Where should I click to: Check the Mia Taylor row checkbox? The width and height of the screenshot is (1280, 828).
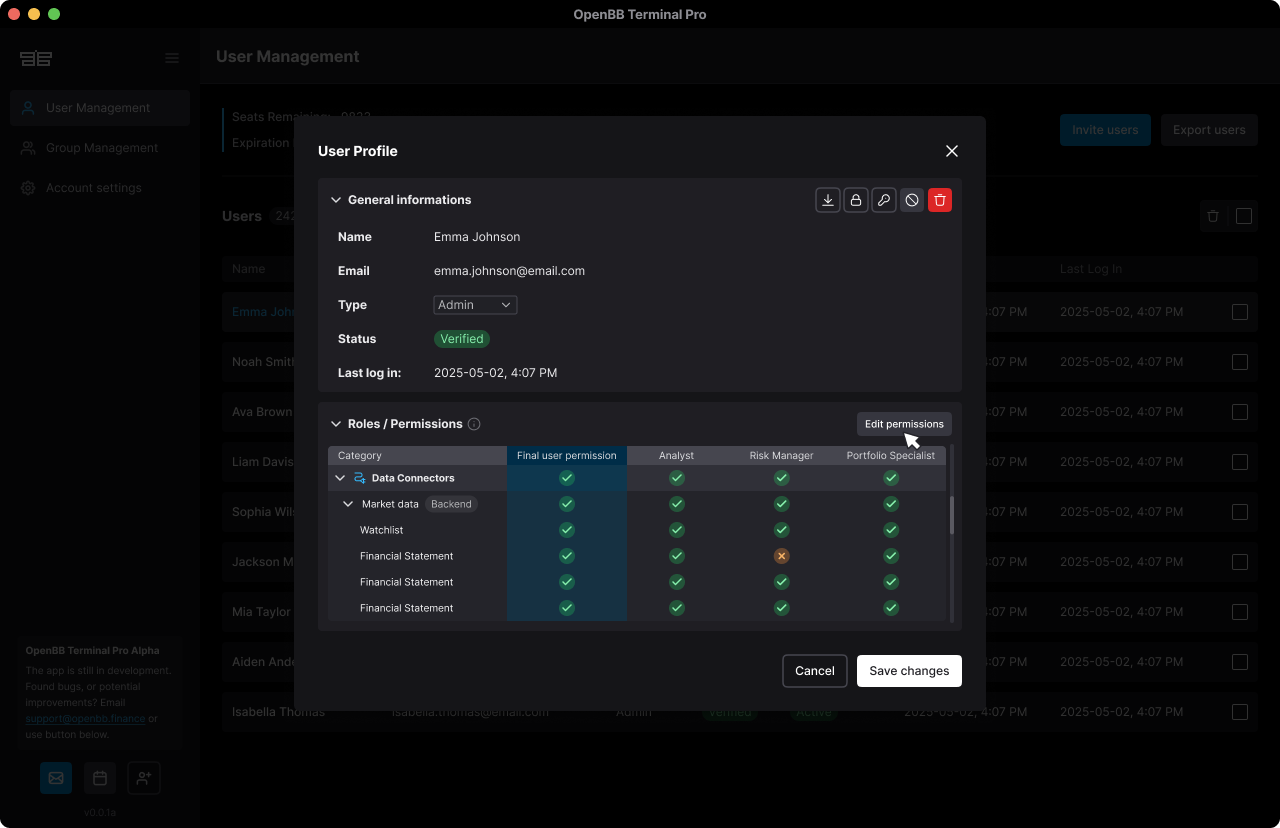click(x=1240, y=612)
